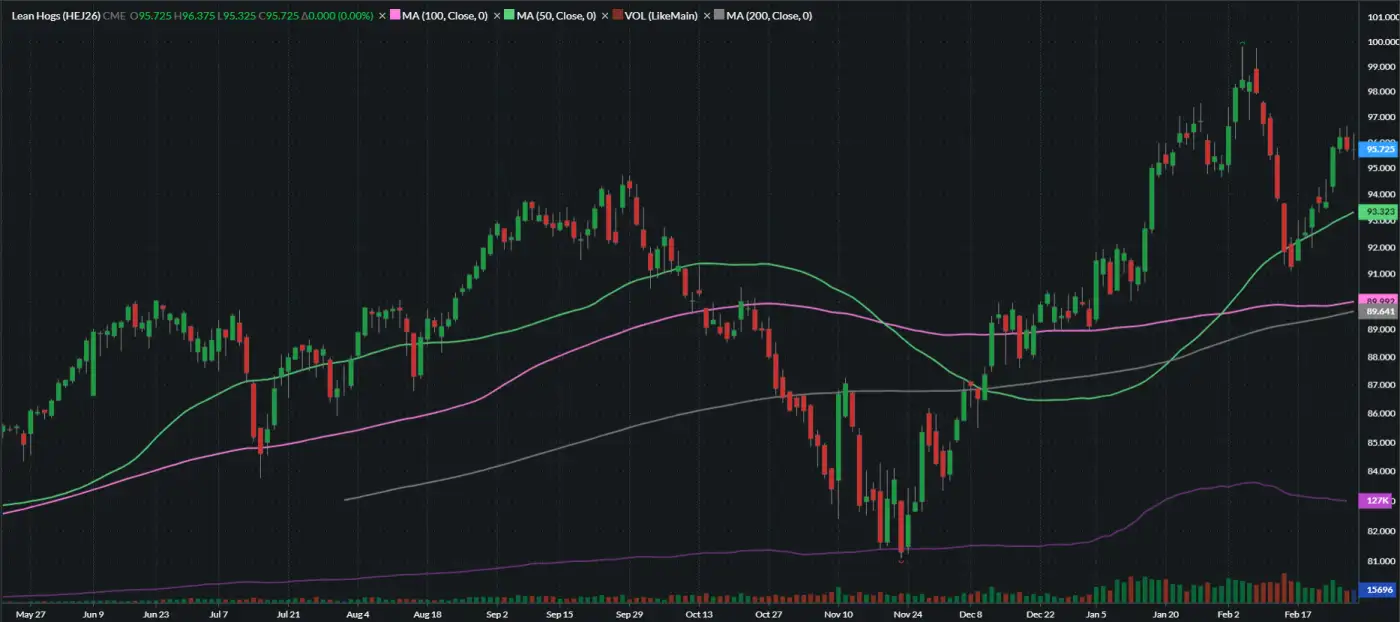Click the green MA 50 color swatch

[507, 16]
